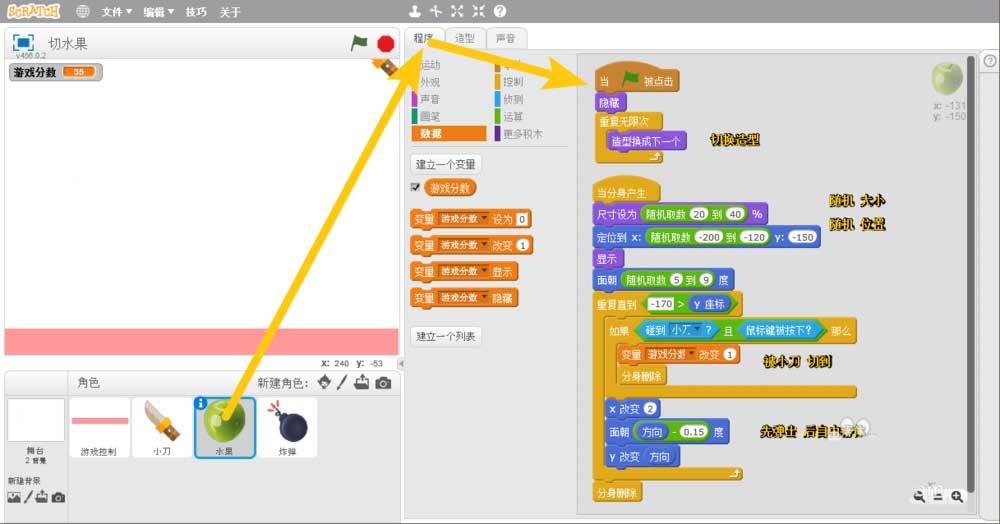Choose backdrop from library

(x=13, y=497)
